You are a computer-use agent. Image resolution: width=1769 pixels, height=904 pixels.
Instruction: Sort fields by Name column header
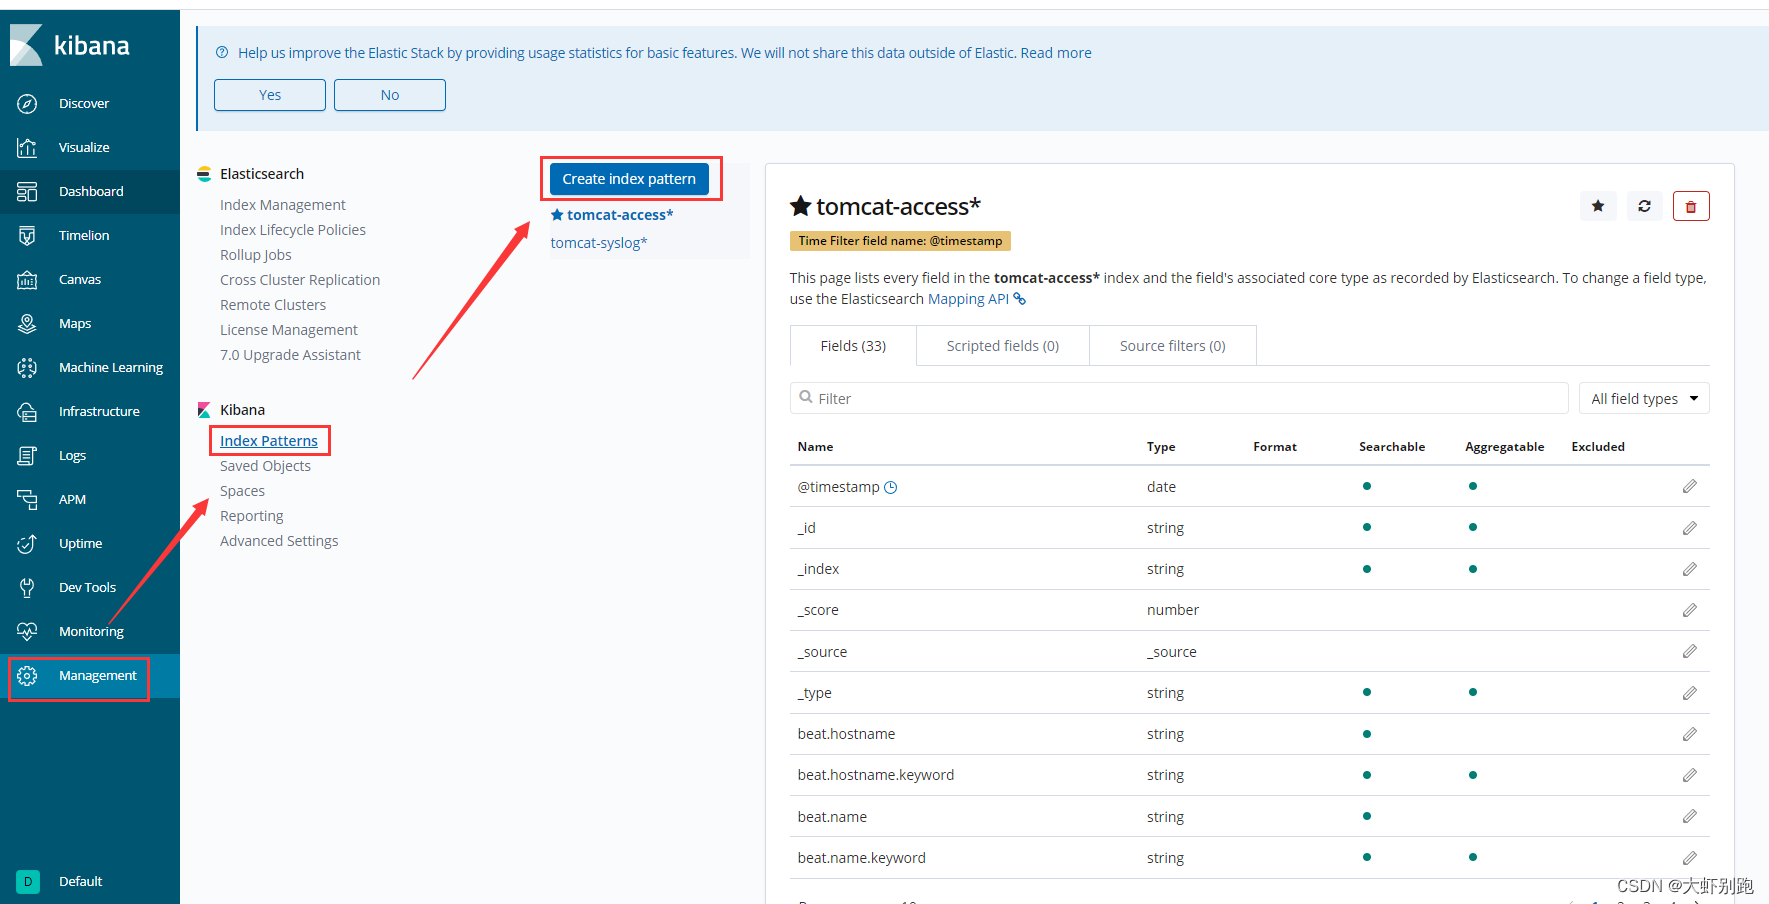(815, 447)
